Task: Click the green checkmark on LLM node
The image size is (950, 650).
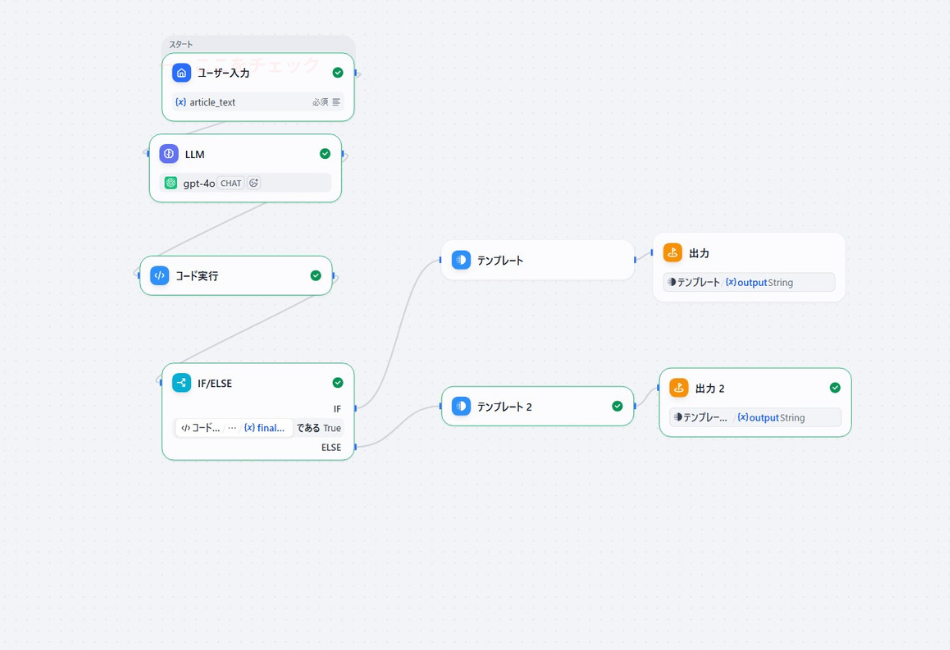Action: (x=325, y=154)
